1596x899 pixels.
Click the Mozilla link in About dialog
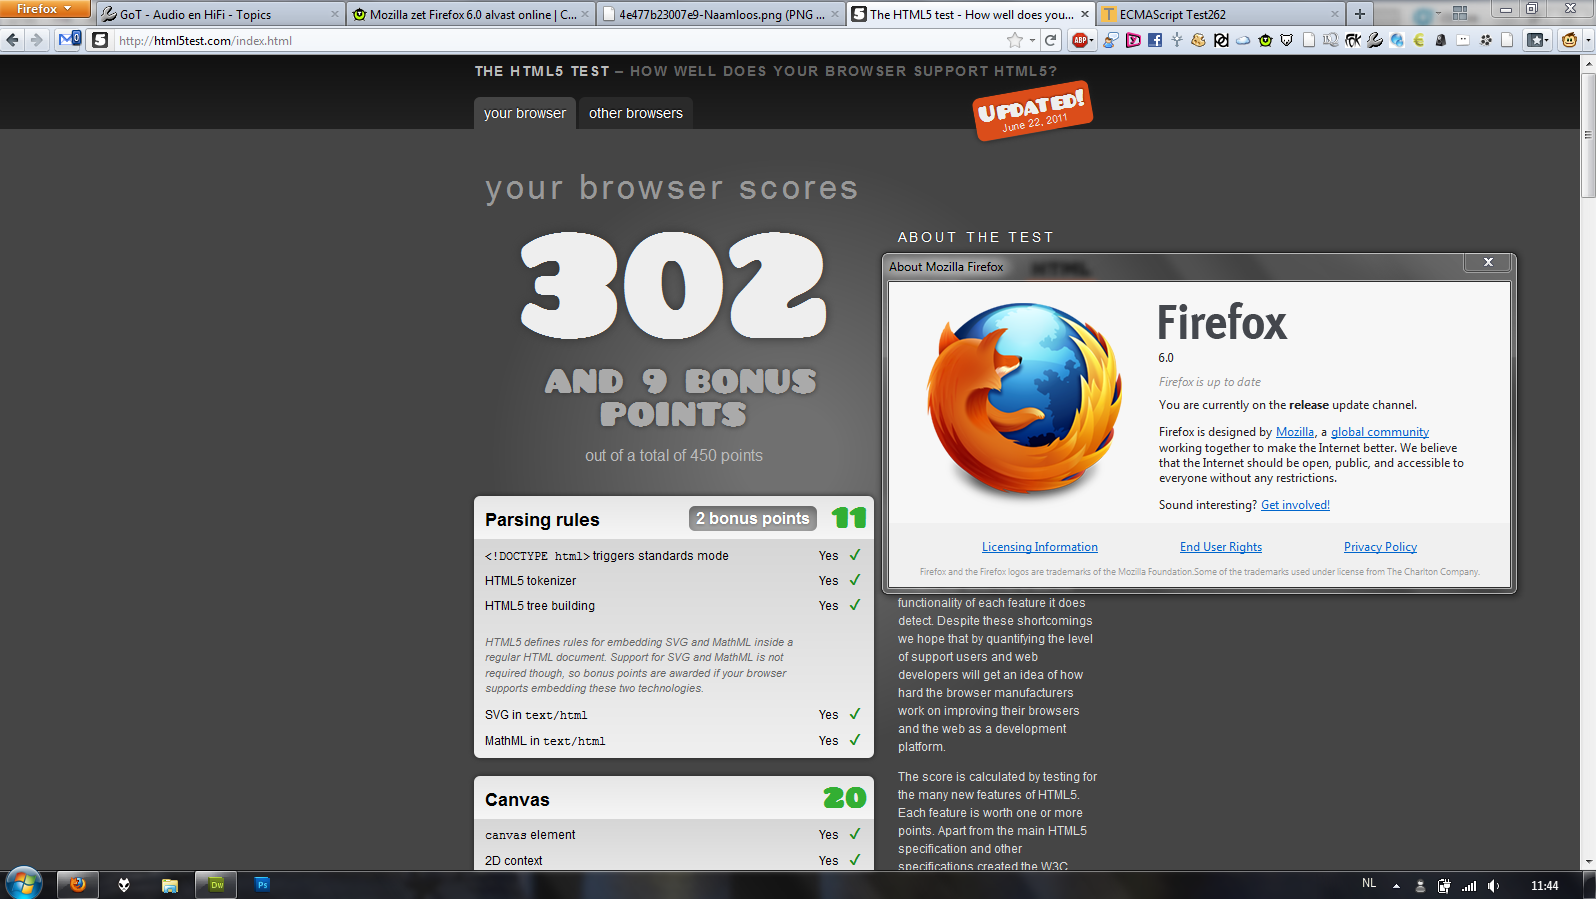click(1295, 432)
